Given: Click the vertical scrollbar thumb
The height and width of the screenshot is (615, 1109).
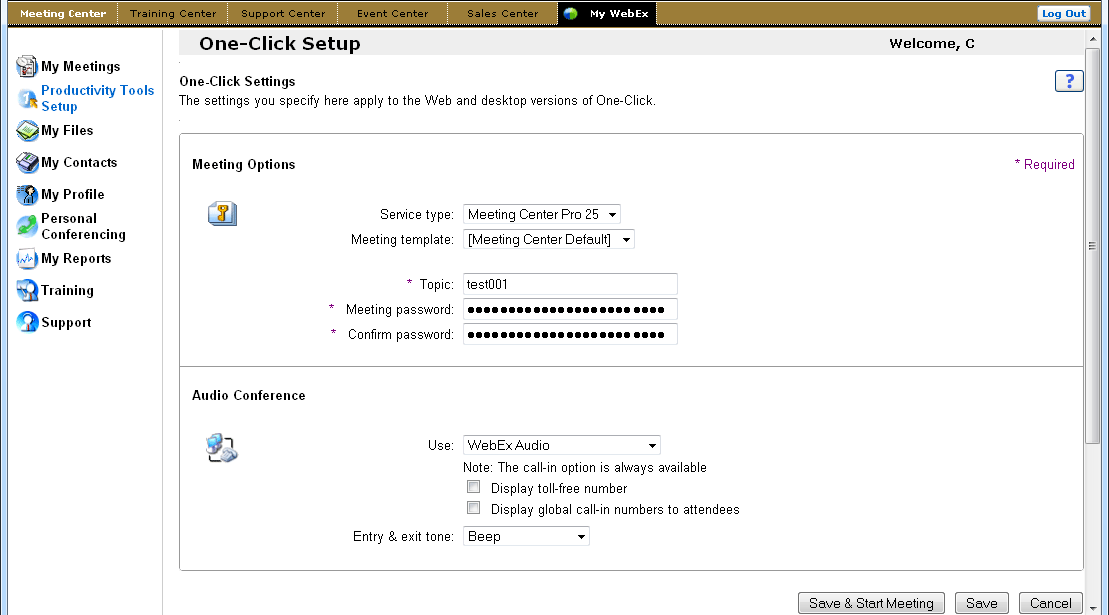Looking at the screenshot, I should tap(1093, 246).
